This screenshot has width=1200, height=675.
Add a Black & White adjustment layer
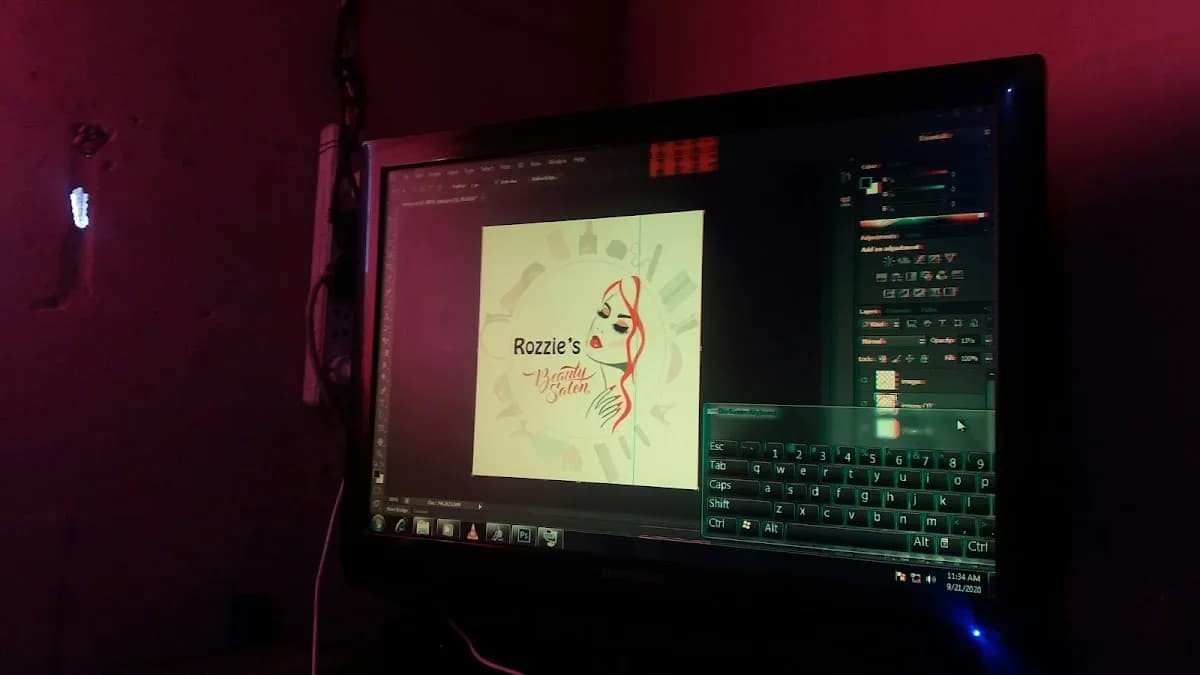(x=911, y=276)
